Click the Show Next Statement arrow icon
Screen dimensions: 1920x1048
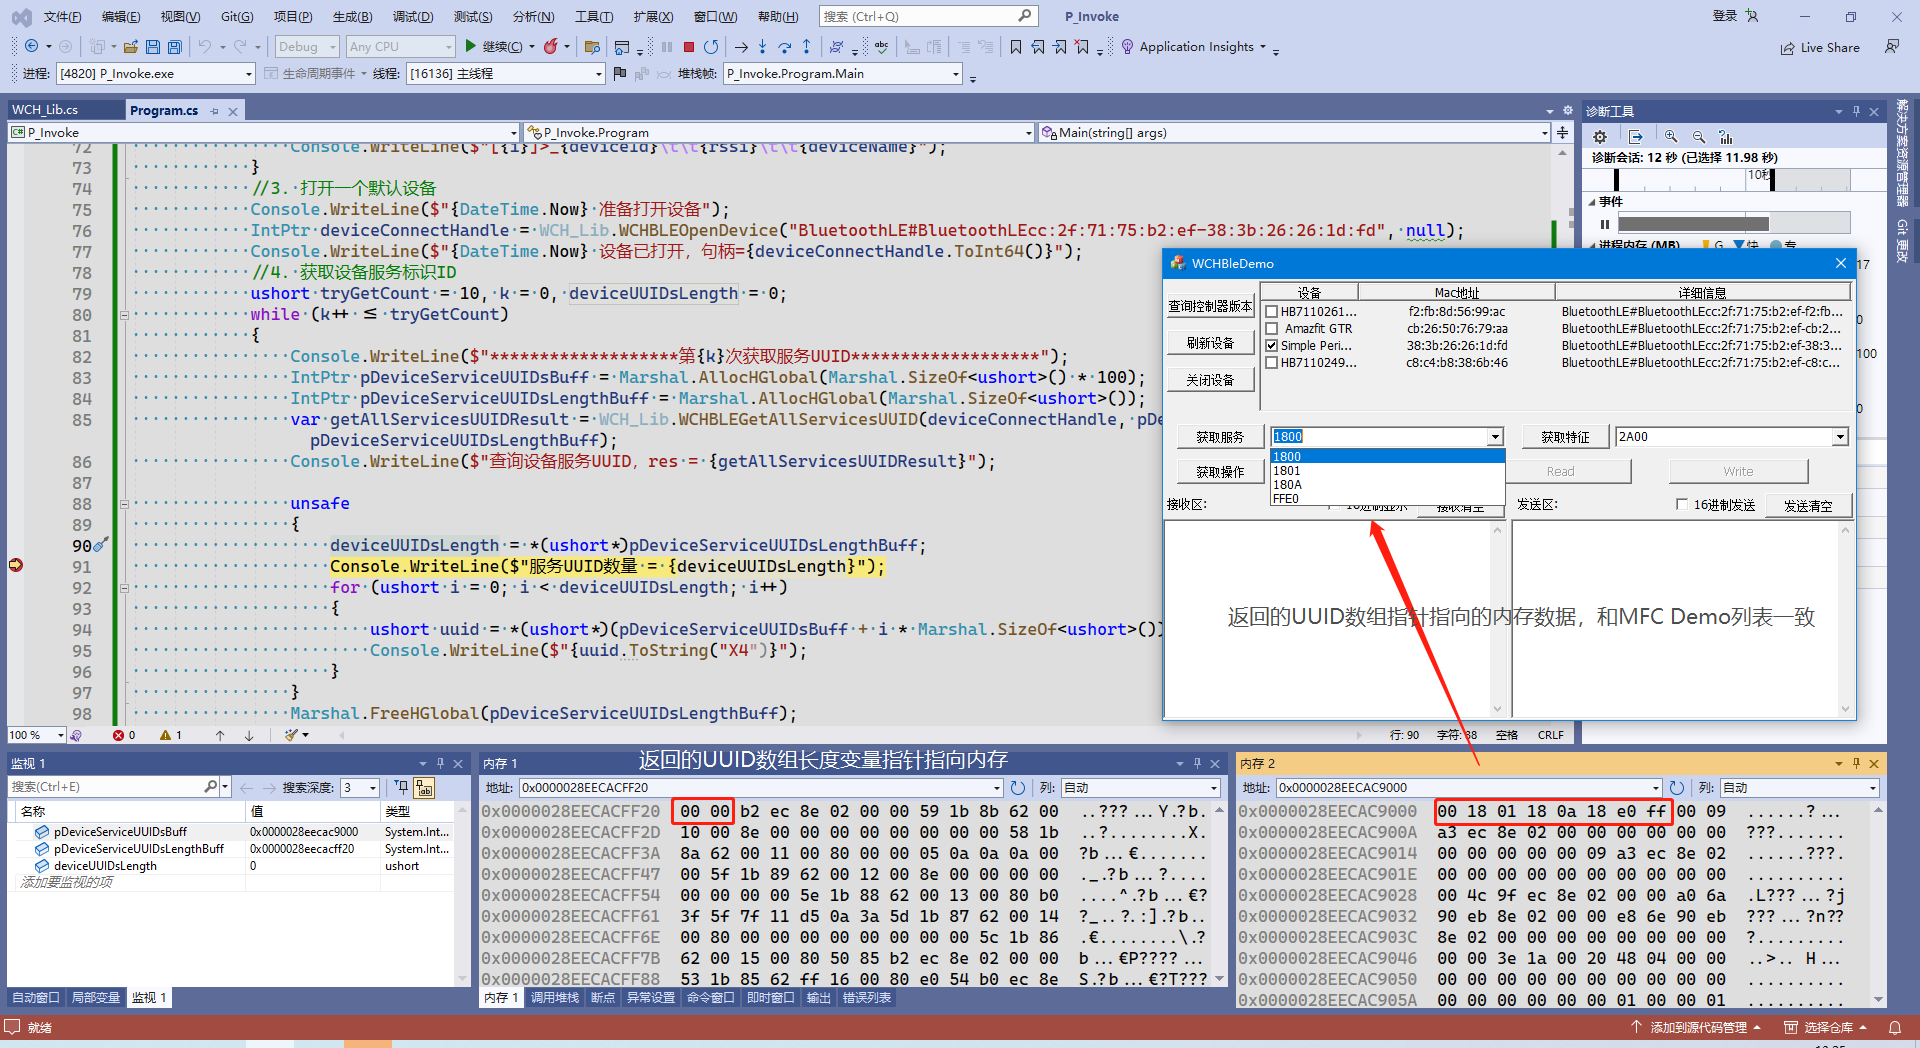pyautogui.click(x=740, y=47)
